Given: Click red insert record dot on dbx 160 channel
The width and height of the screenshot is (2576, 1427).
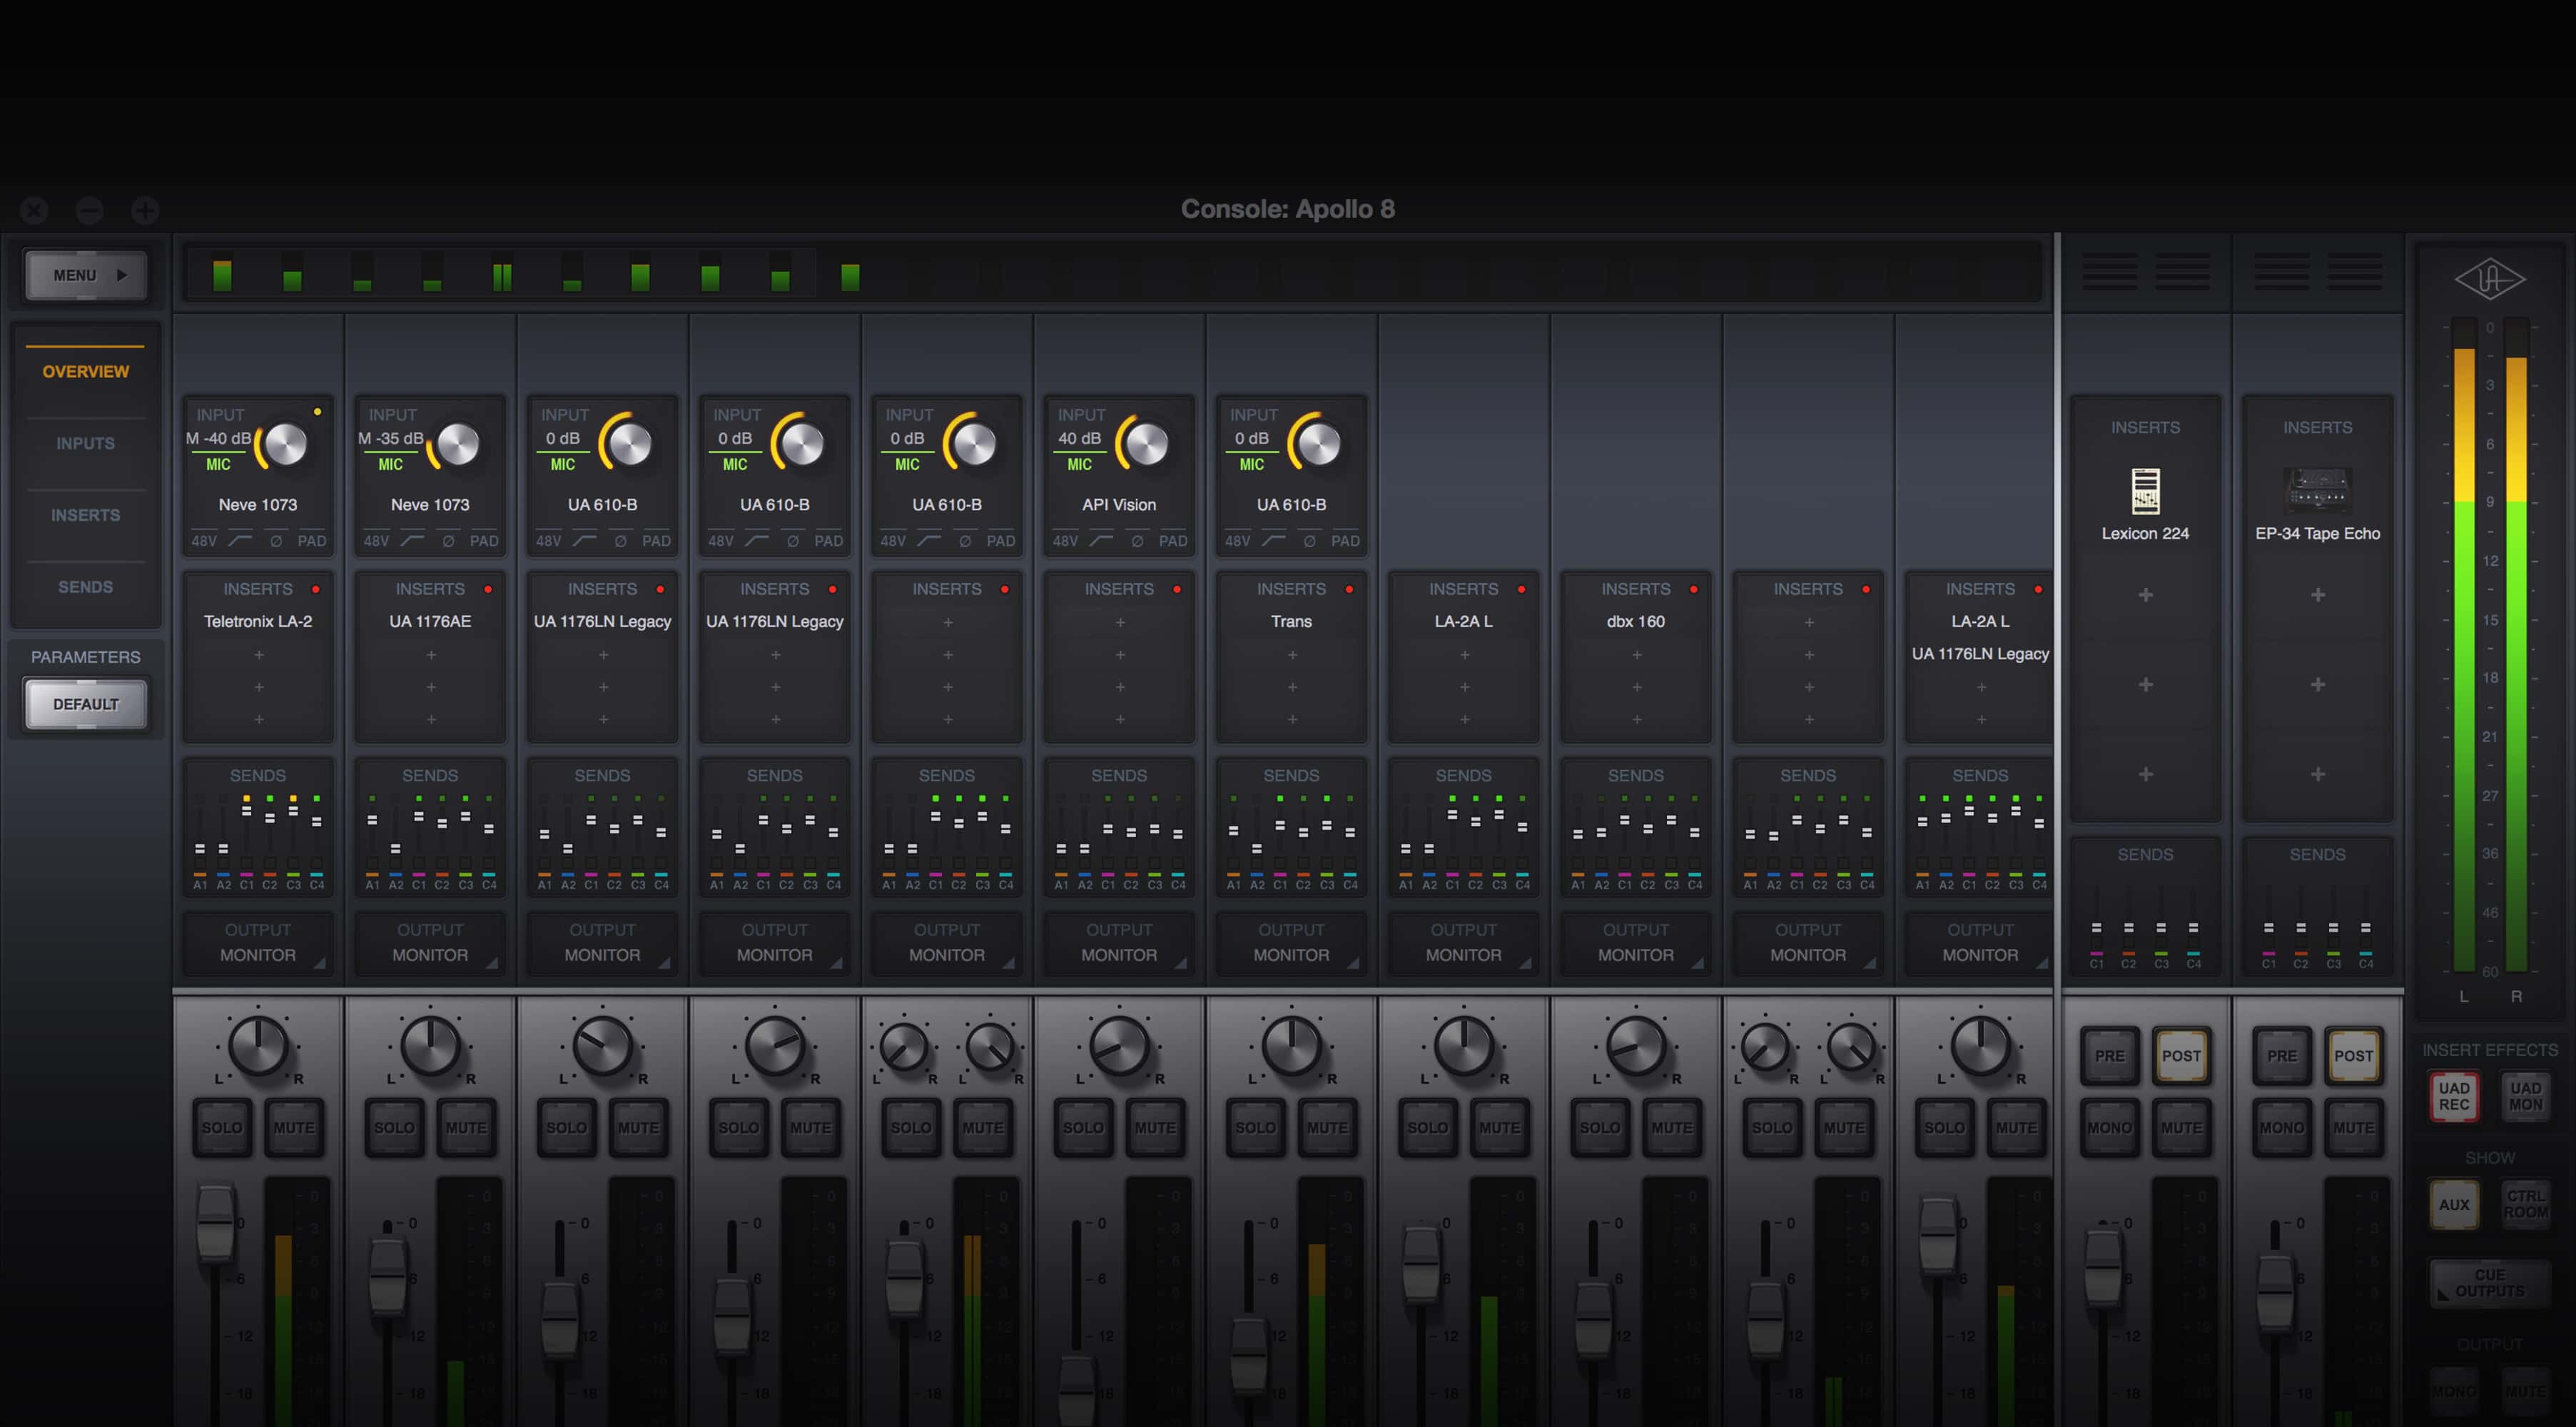Looking at the screenshot, I should [x=1694, y=589].
